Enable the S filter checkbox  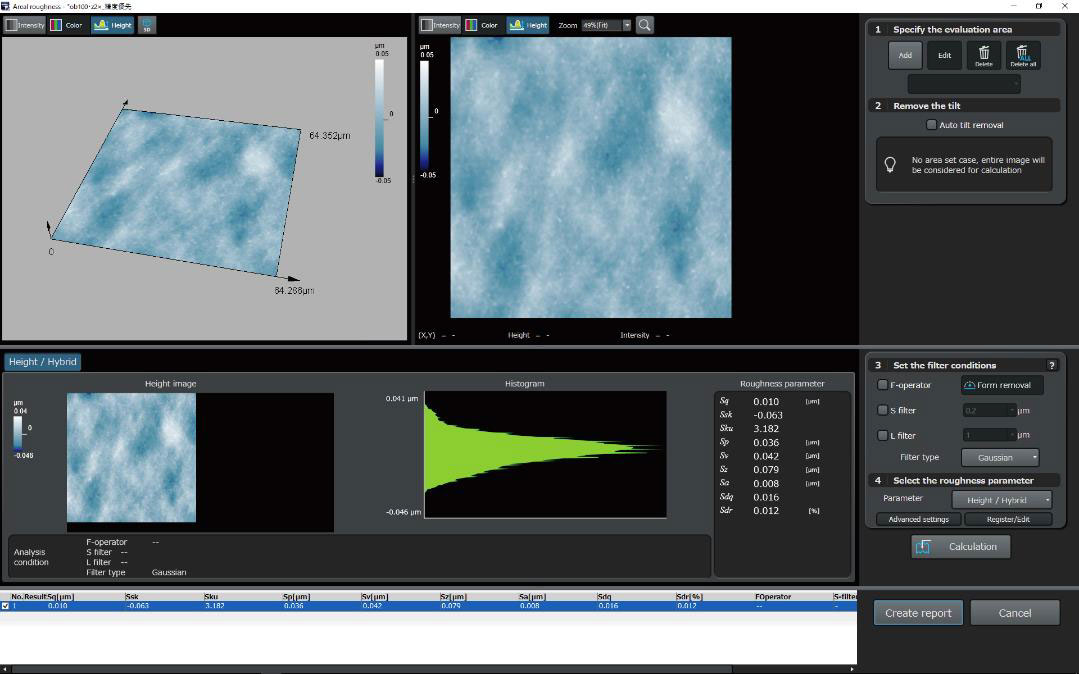[882, 410]
